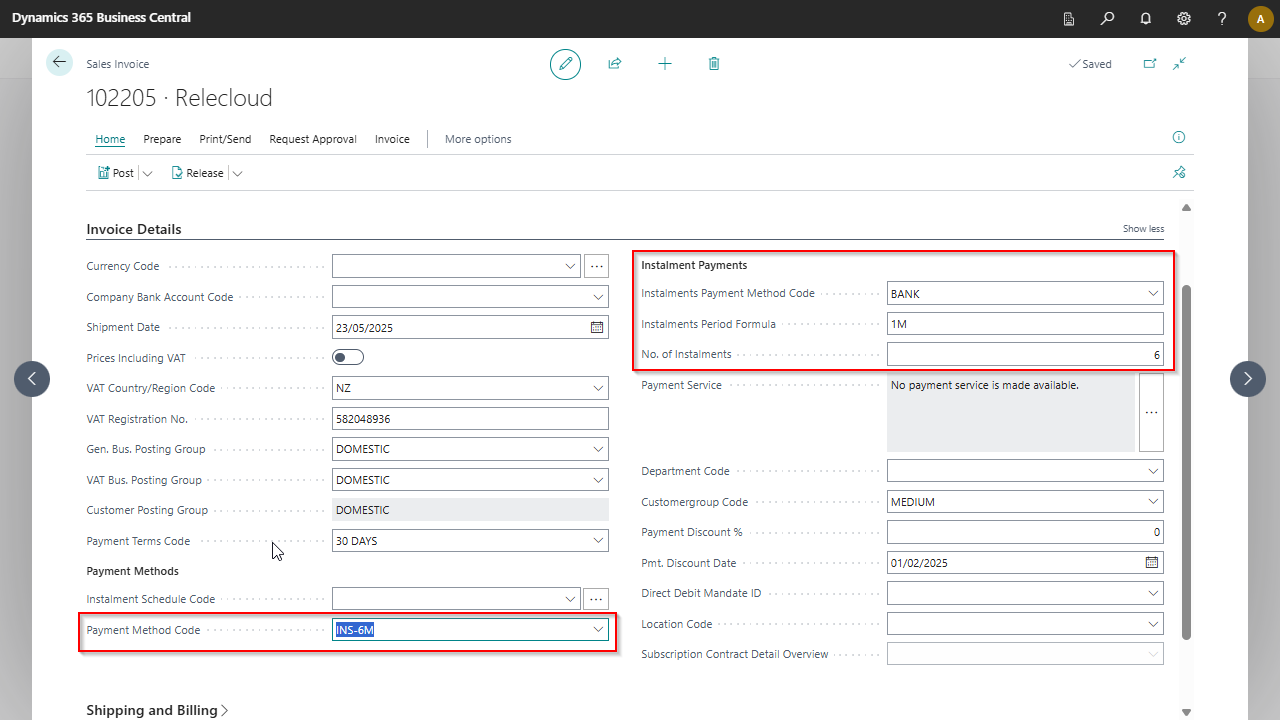Image resolution: width=1280 pixels, height=720 pixels.
Task: Click the Invoice Details section header
Action: click(x=134, y=229)
